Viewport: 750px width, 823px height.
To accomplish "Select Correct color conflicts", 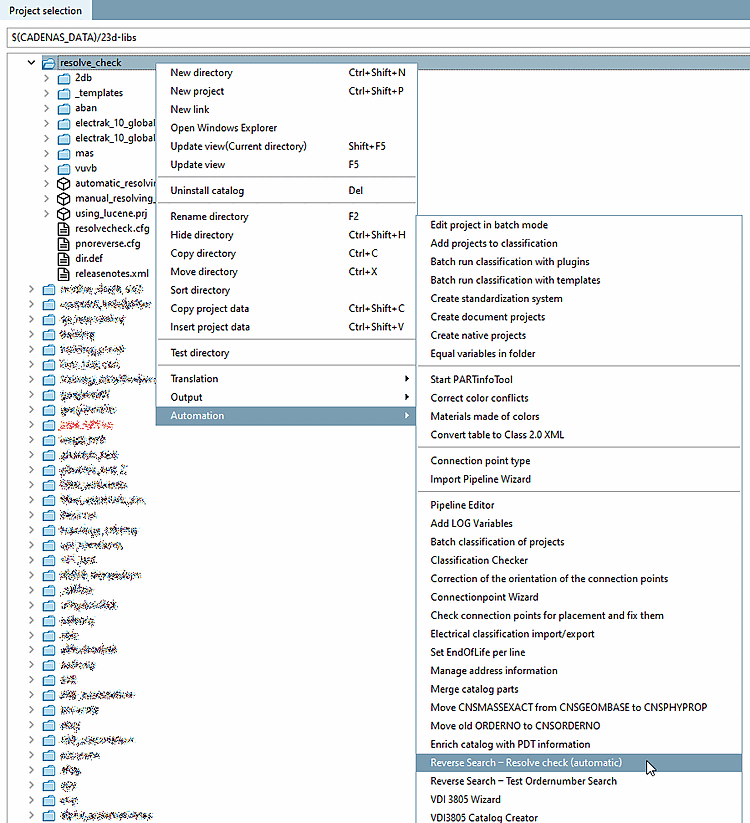I will [x=579, y=398].
